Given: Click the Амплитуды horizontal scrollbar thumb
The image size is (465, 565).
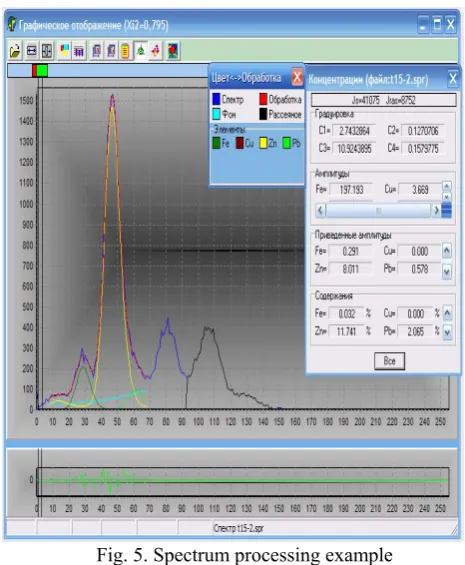Looking at the screenshot, I should (x=378, y=210).
